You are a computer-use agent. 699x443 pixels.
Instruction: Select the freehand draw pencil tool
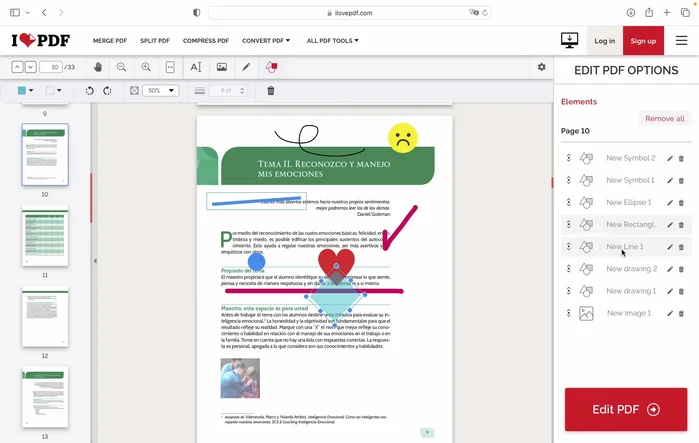coord(246,67)
